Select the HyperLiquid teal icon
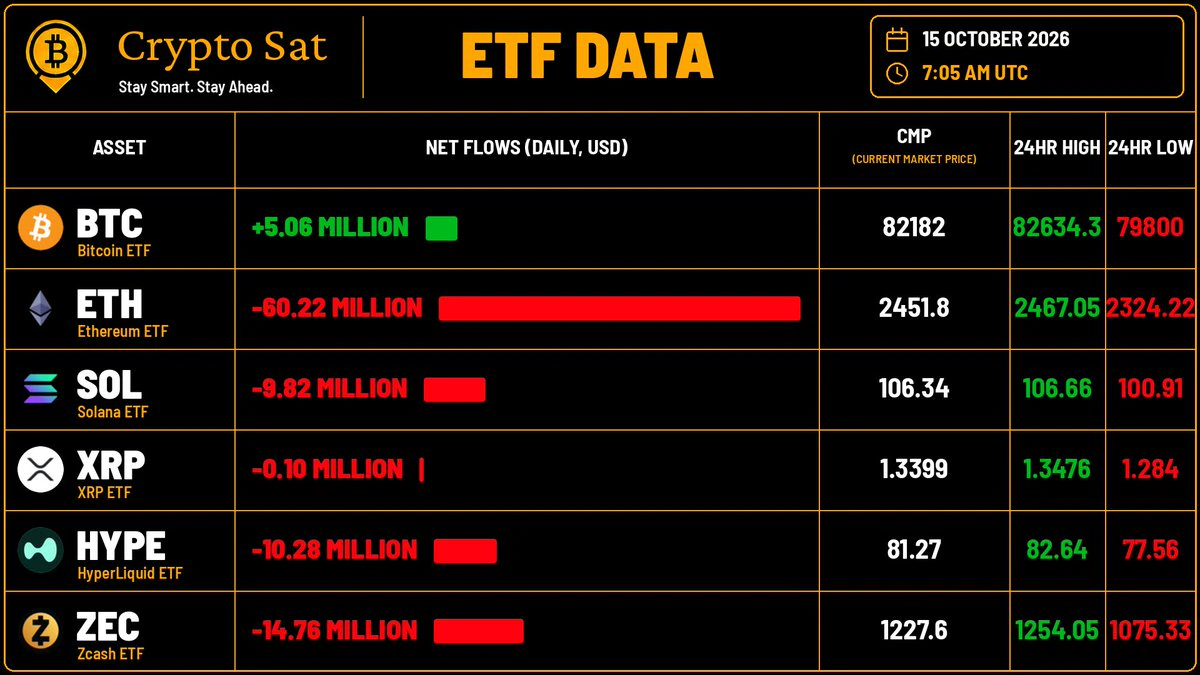 [x=41, y=550]
